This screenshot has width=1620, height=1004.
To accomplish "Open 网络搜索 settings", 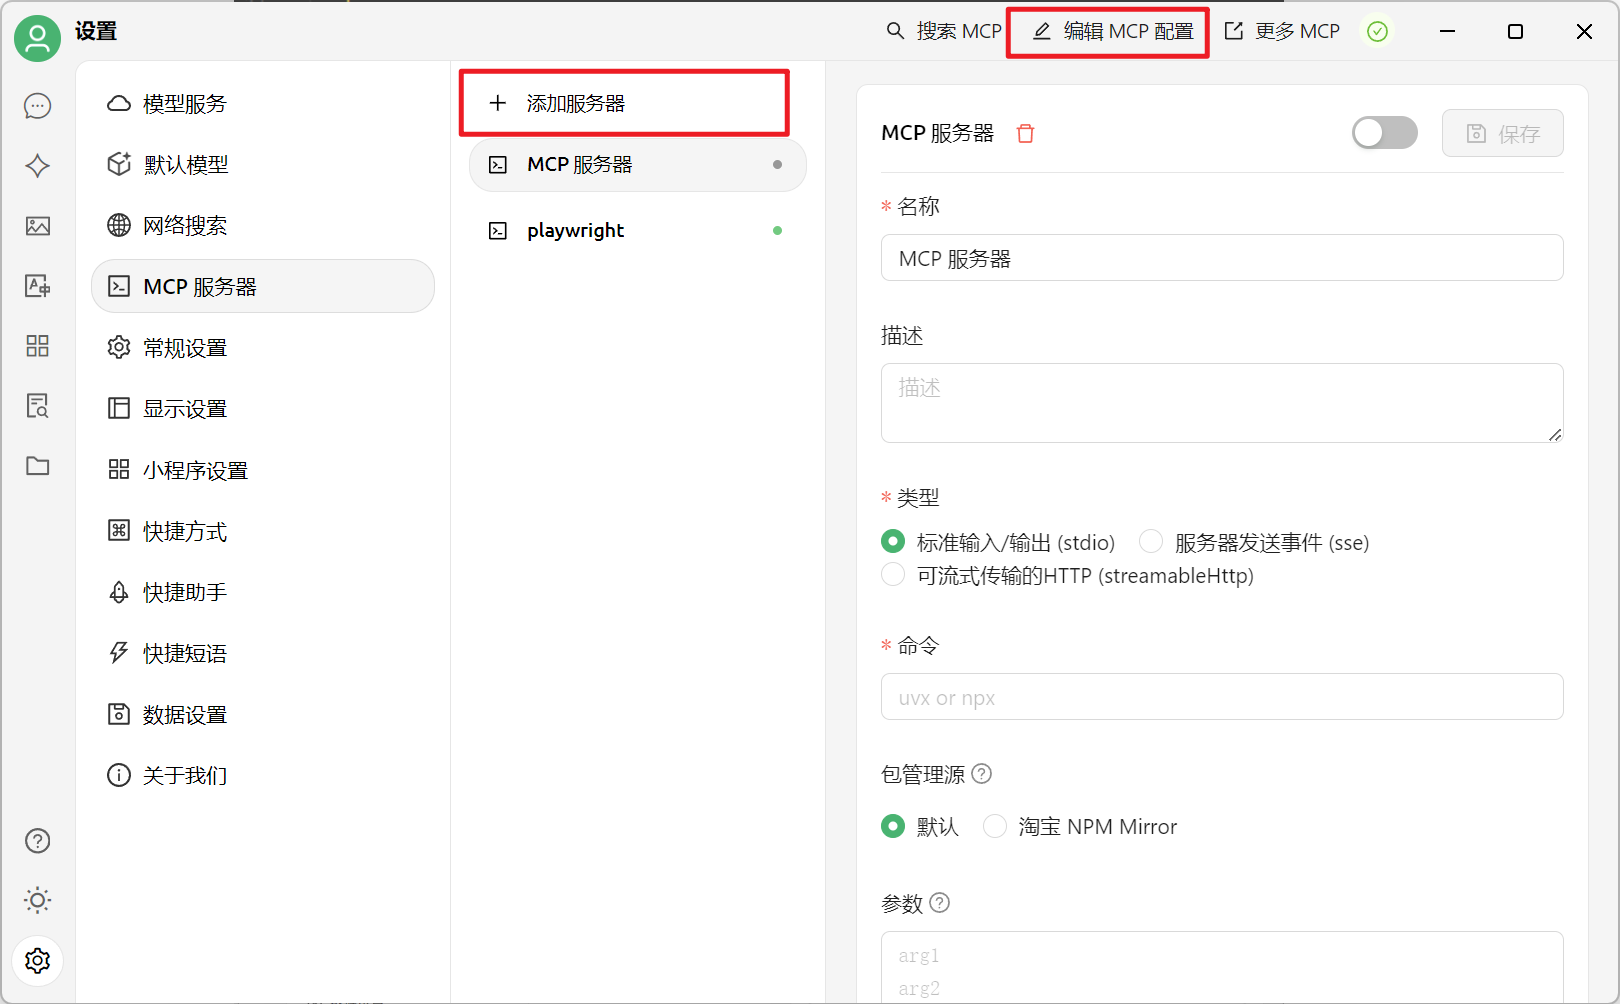I will (x=263, y=225).
